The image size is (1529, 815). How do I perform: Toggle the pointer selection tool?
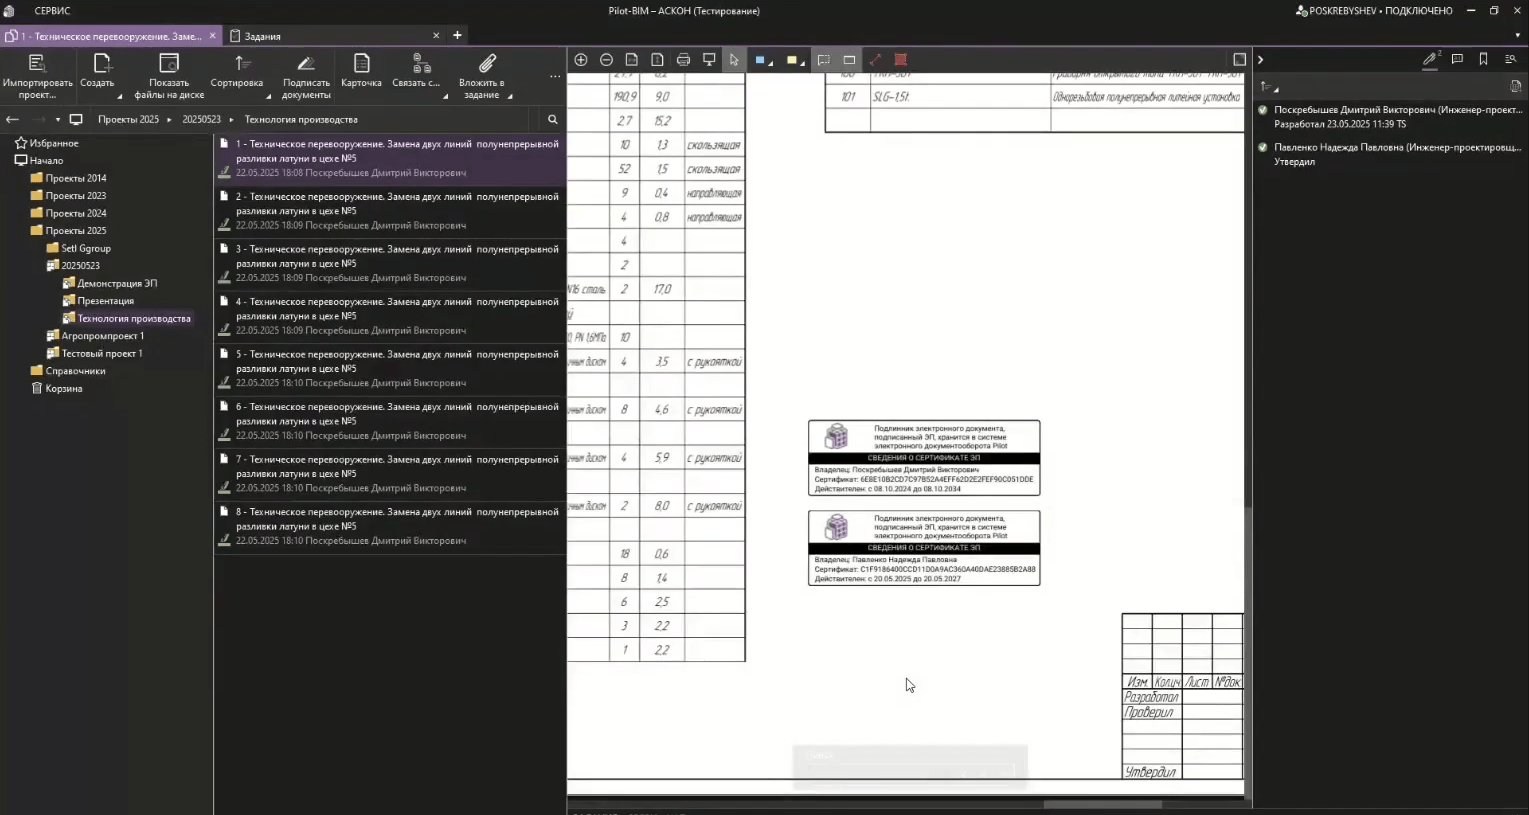[x=734, y=60]
